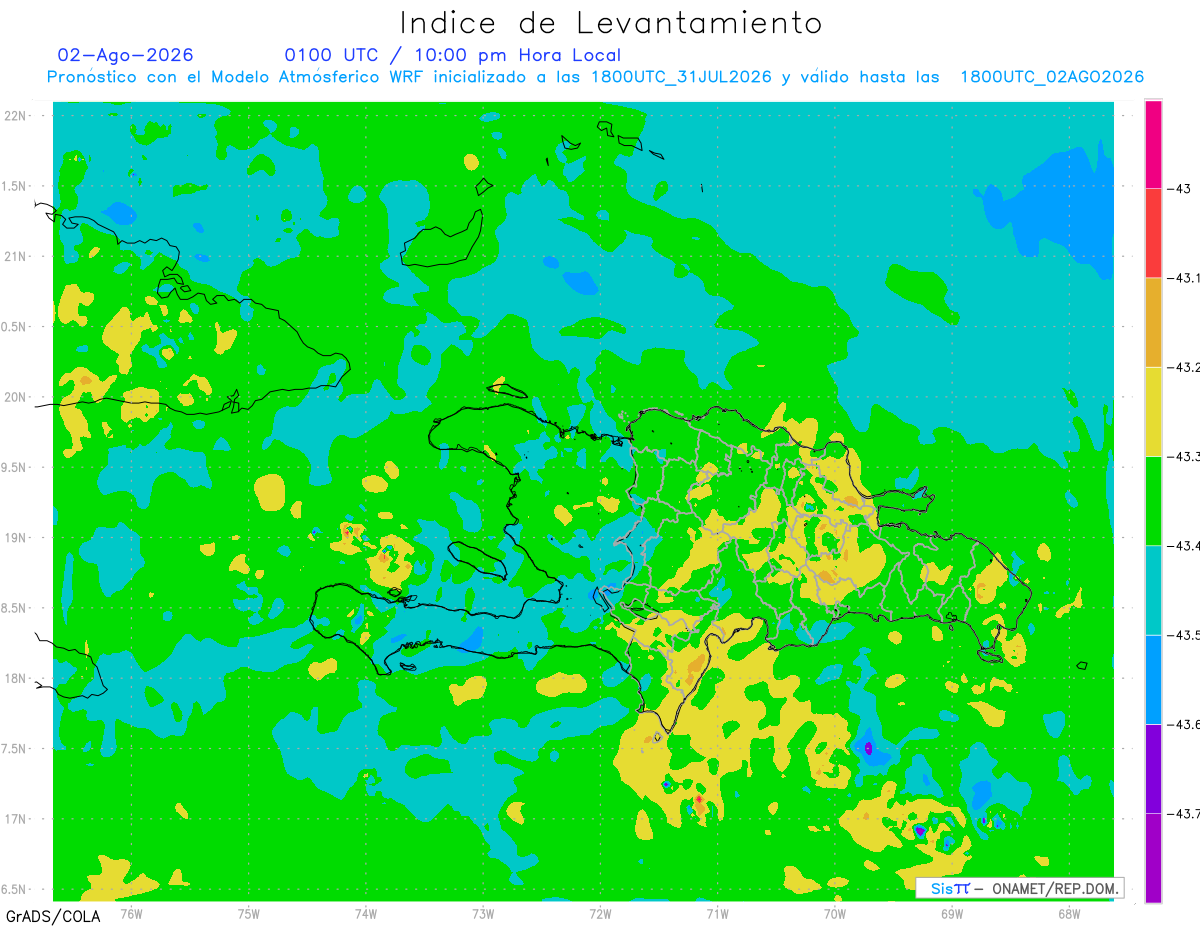Click the legend value '-43.1'
The width and height of the screenshot is (1200, 927).
point(1183,278)
